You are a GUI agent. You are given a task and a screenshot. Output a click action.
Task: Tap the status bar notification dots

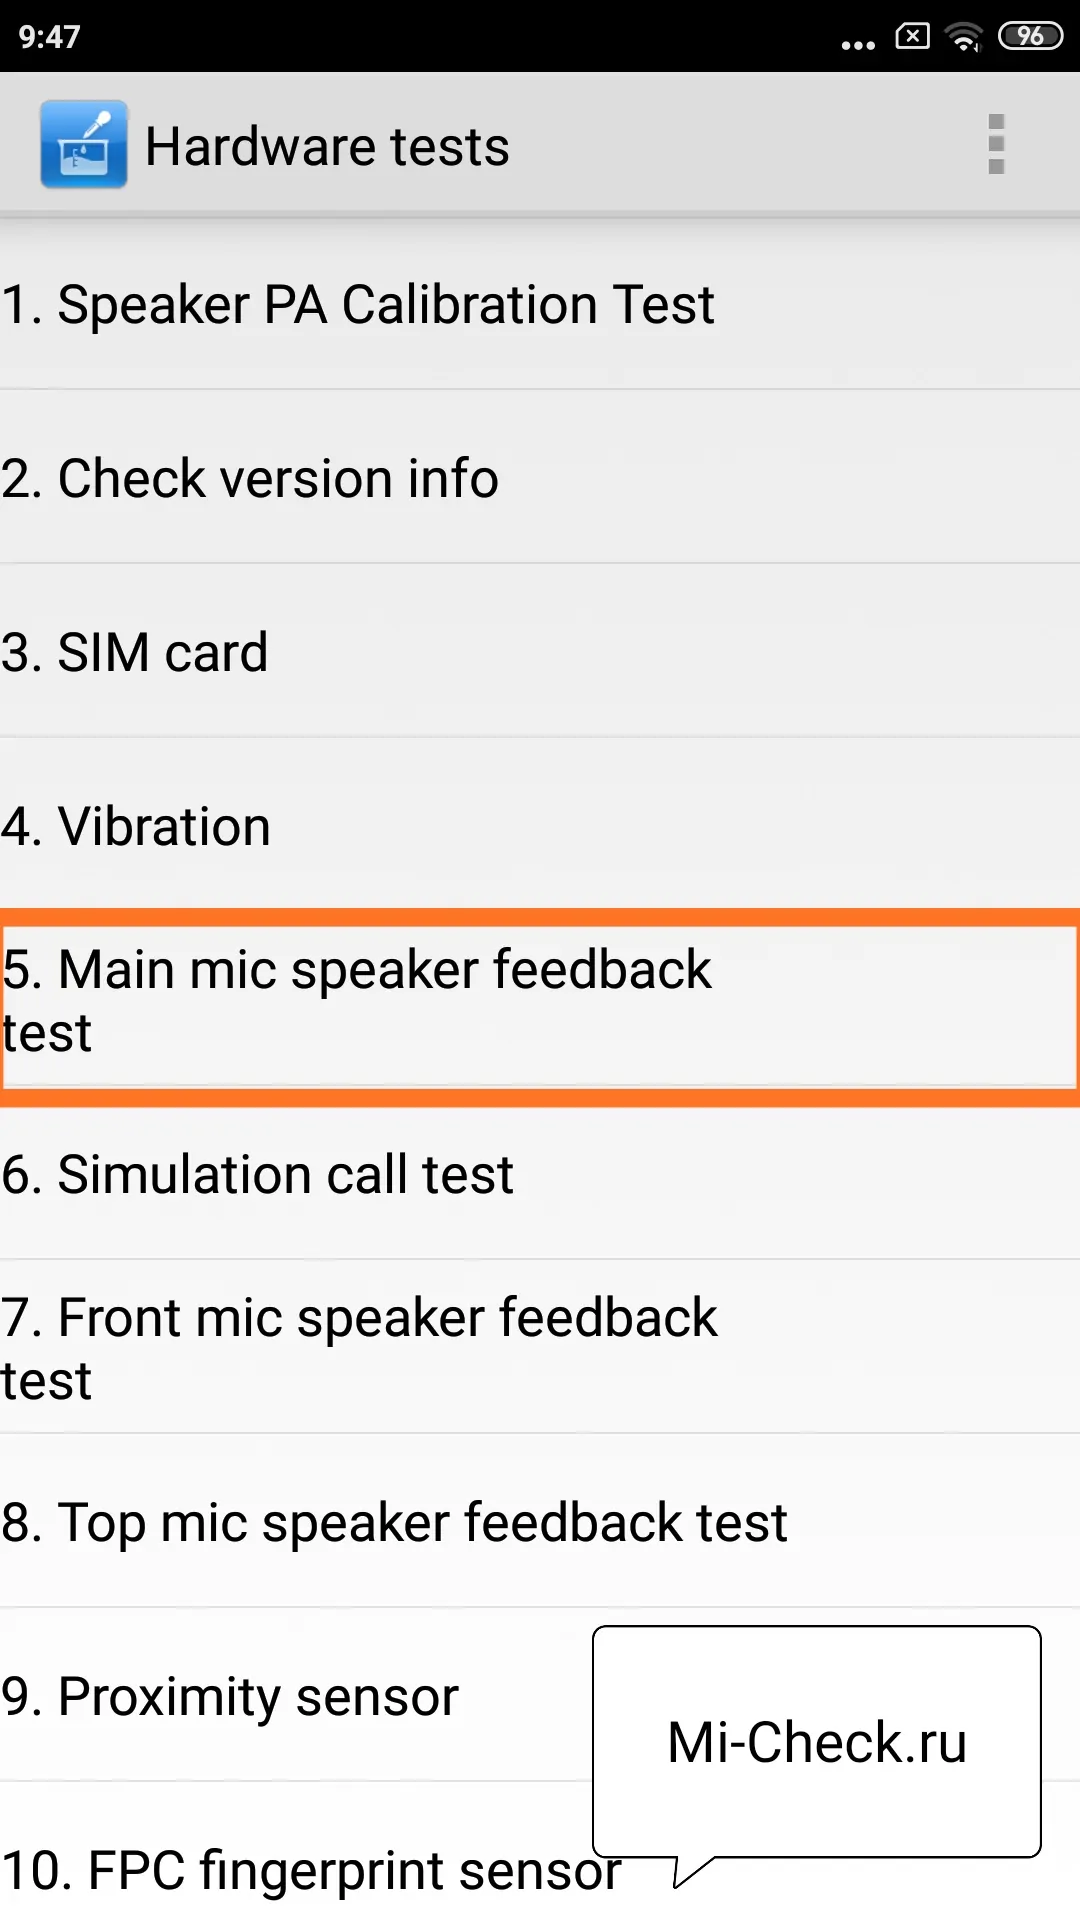858,44
